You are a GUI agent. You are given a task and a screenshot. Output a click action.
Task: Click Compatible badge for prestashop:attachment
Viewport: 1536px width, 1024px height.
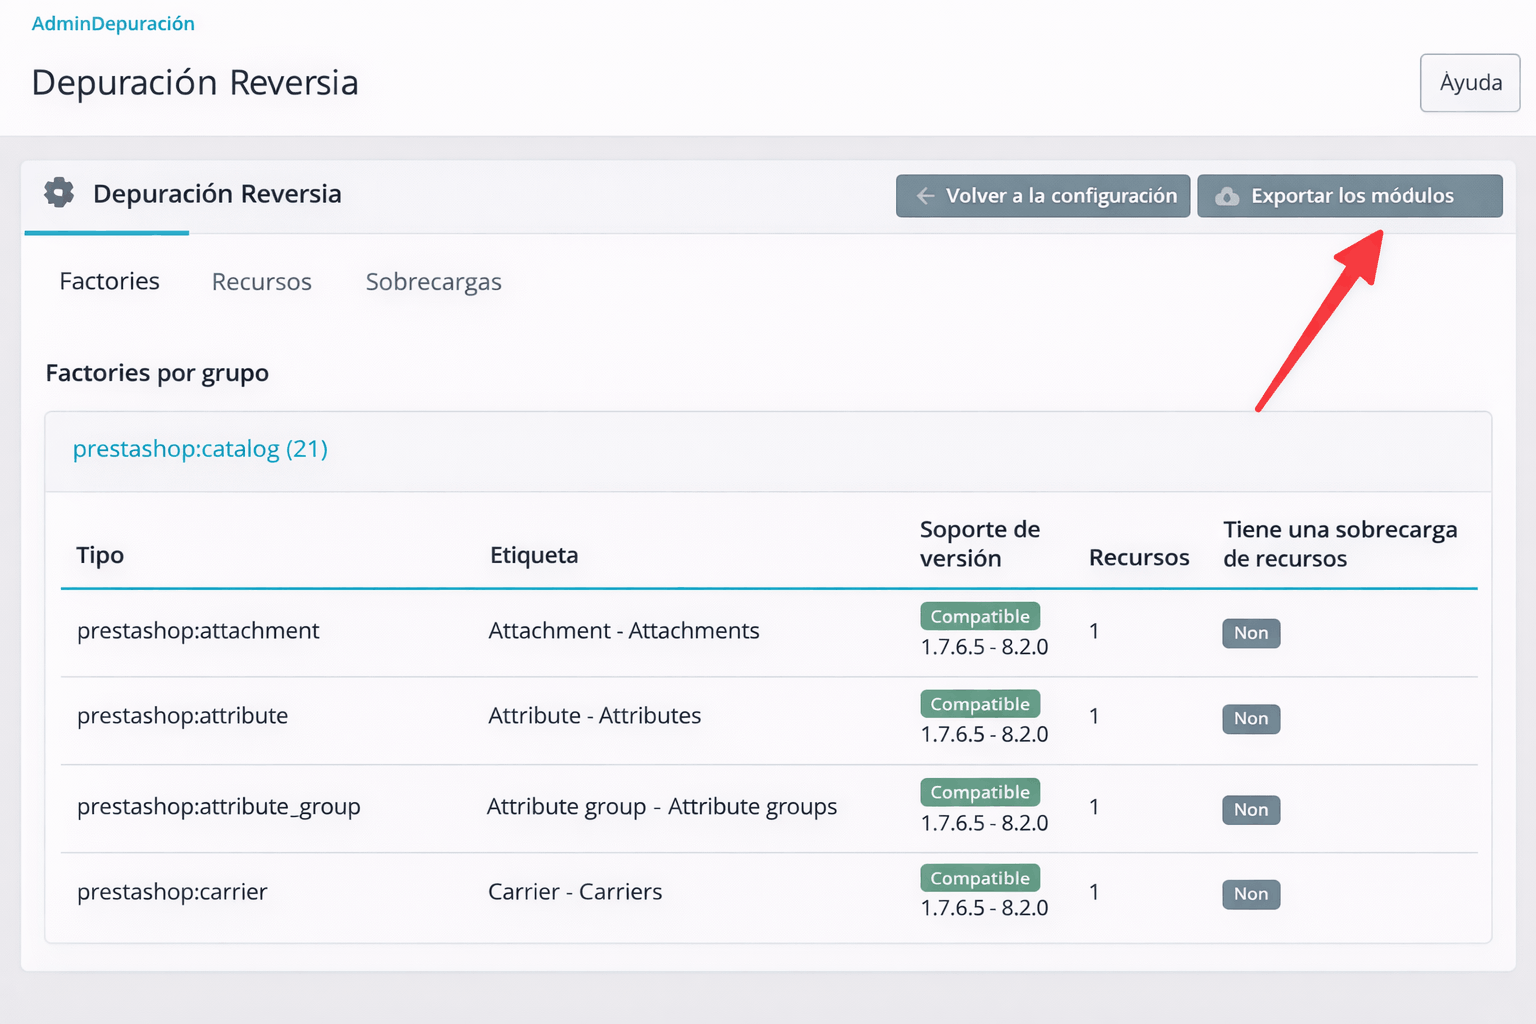point(979,617)
